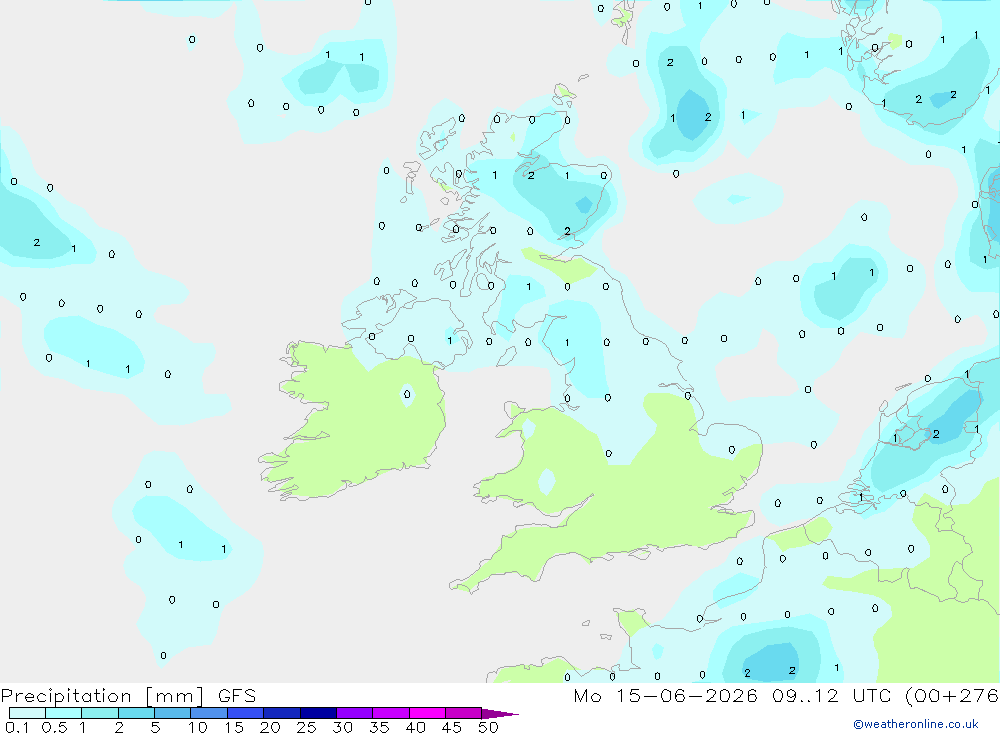This screenshot has height=733, width=1000.
Task: Click the arrow-shaped over-50 mm legend tip
Action: (499, 714)
